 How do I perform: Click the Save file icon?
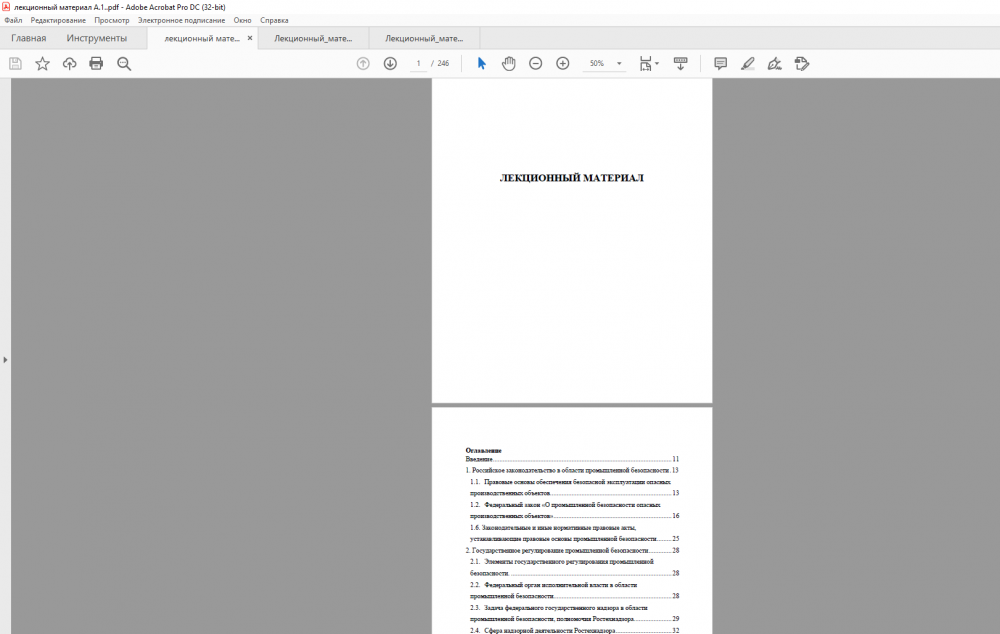click(x=15, y=64)
